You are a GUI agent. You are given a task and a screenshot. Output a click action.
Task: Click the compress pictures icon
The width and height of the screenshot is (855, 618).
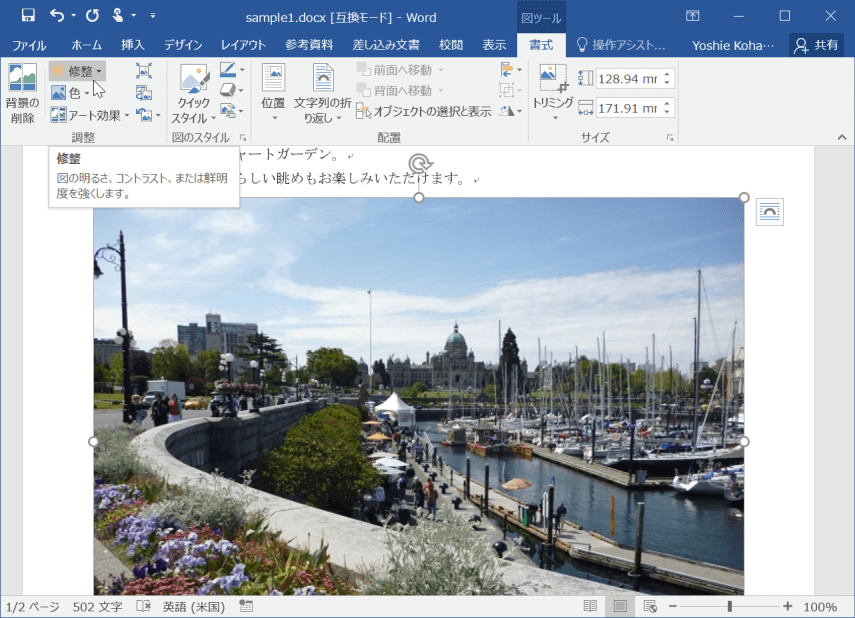[144, 70]
